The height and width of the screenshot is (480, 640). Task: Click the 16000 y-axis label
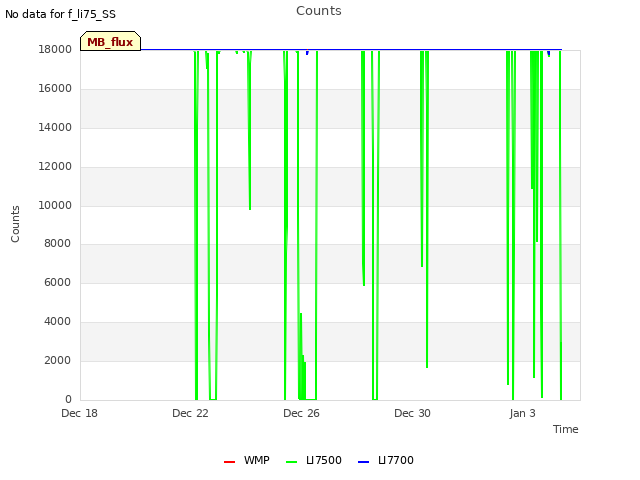[x=55, y=89]
